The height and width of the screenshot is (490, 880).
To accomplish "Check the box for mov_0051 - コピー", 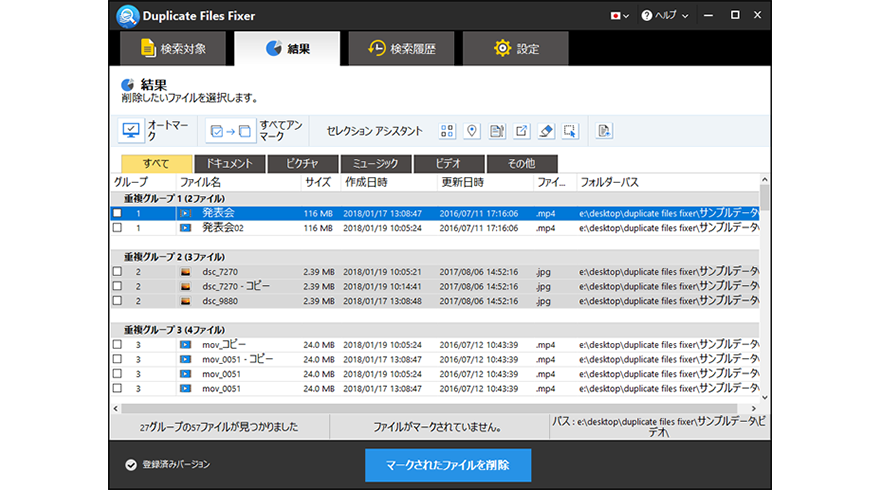I will pos(117,359).
